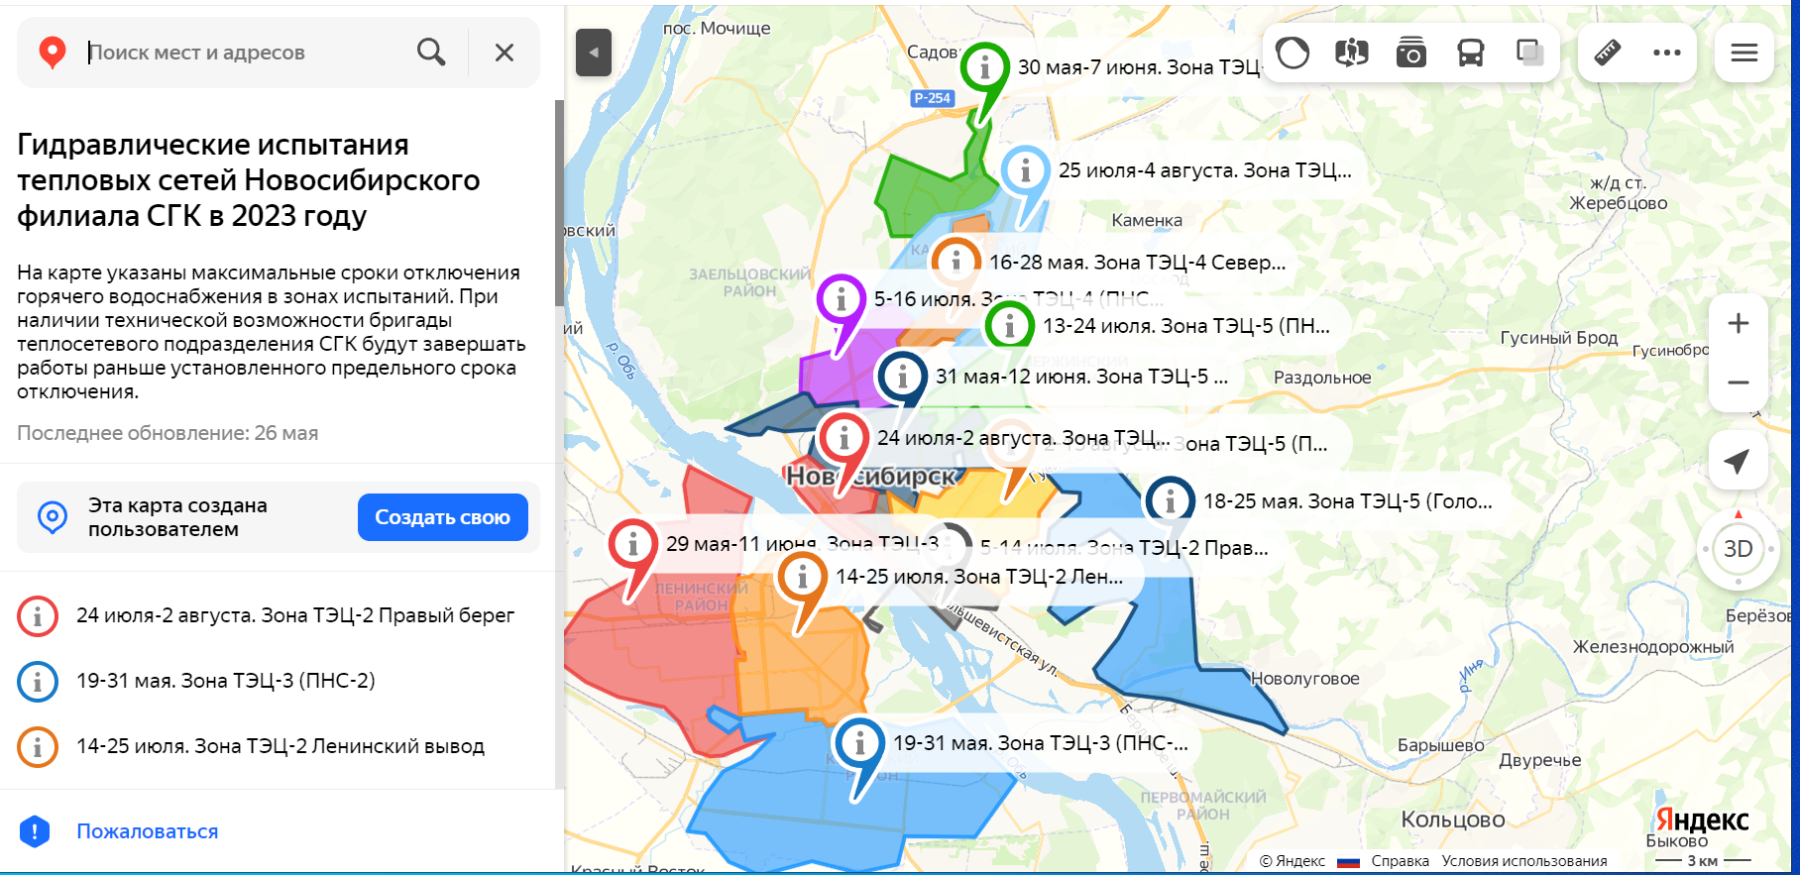Click the red info icon in the sidebar list
1800x875 pixels.
point(37,616)
